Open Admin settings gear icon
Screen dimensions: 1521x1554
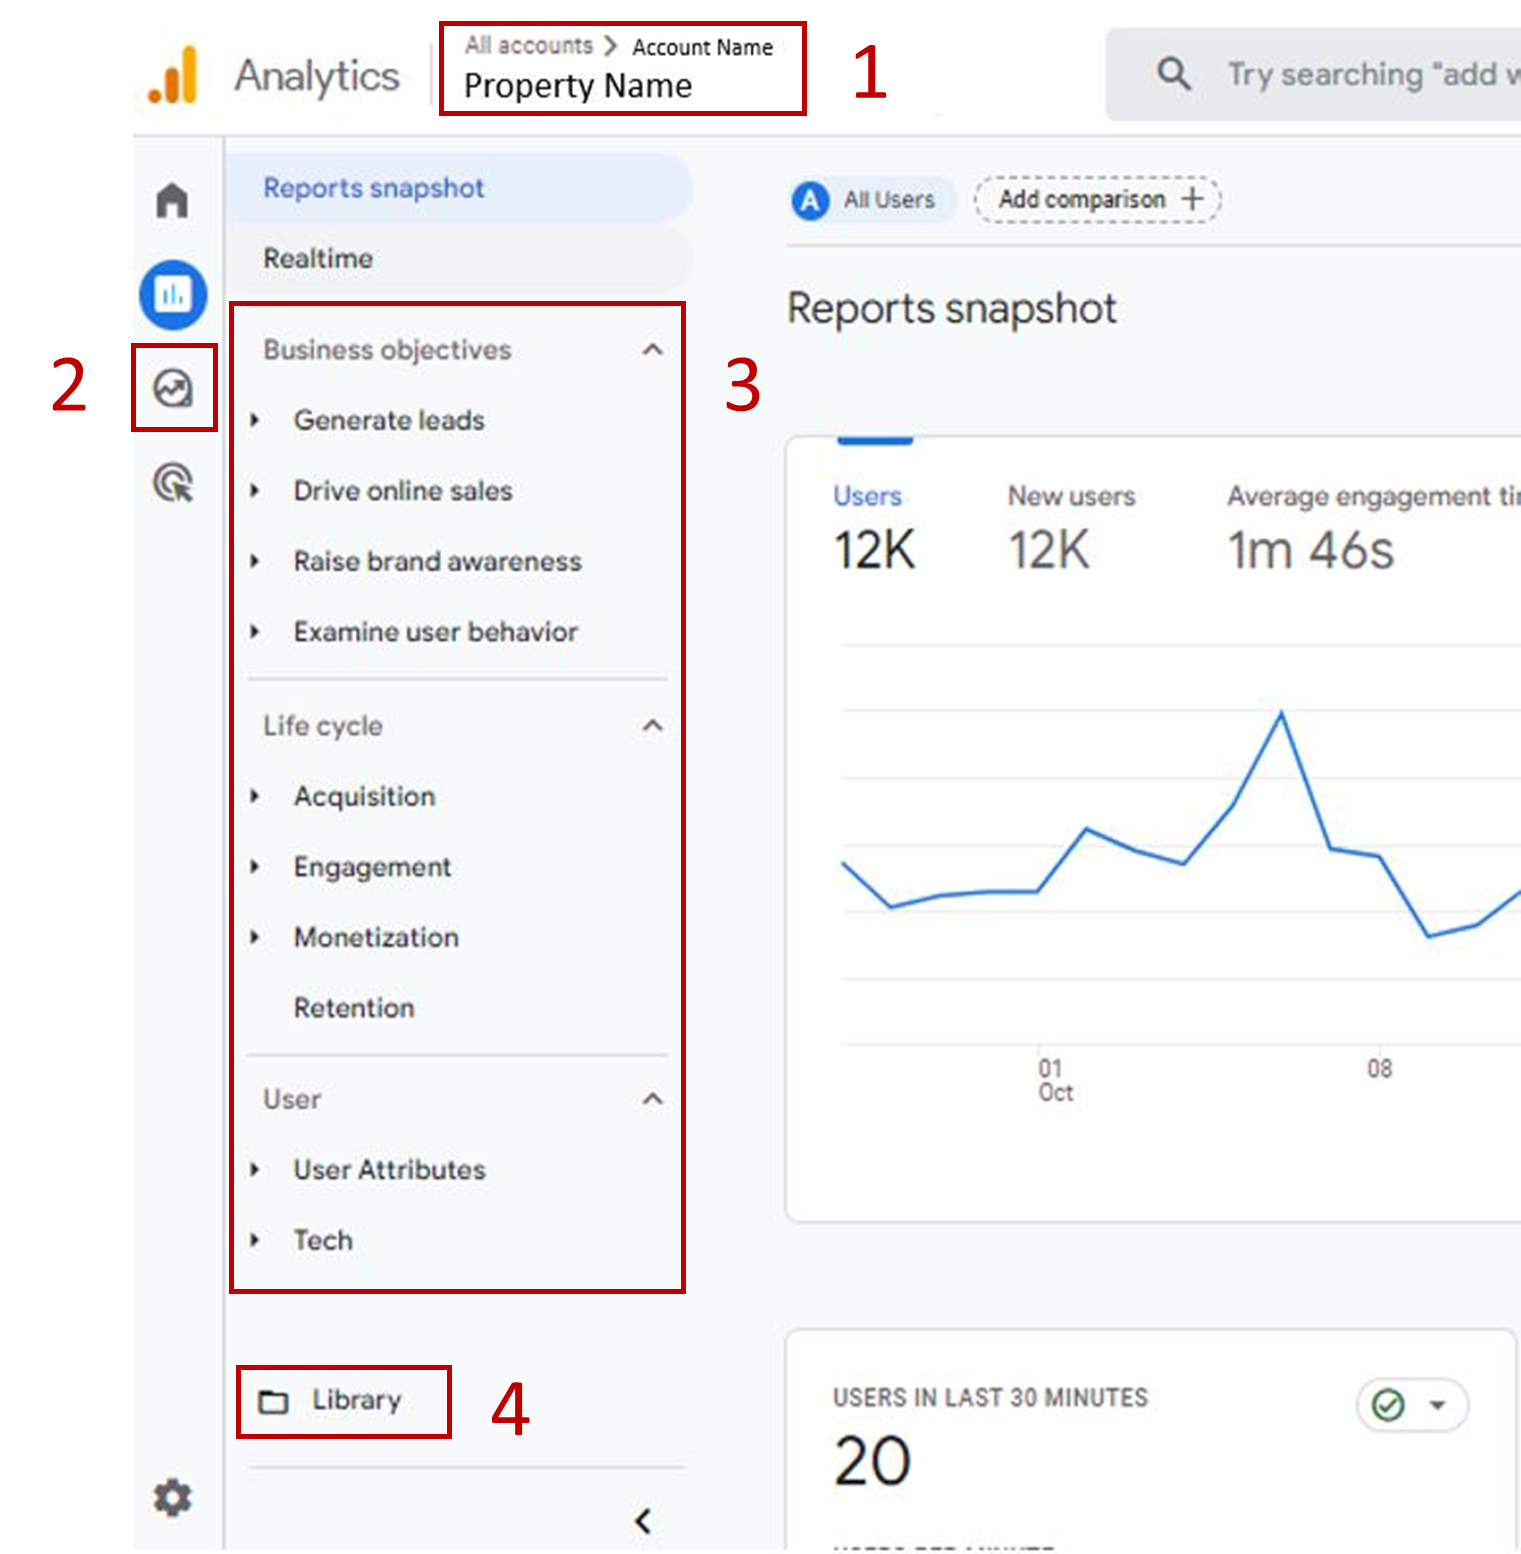point(172,1498)
